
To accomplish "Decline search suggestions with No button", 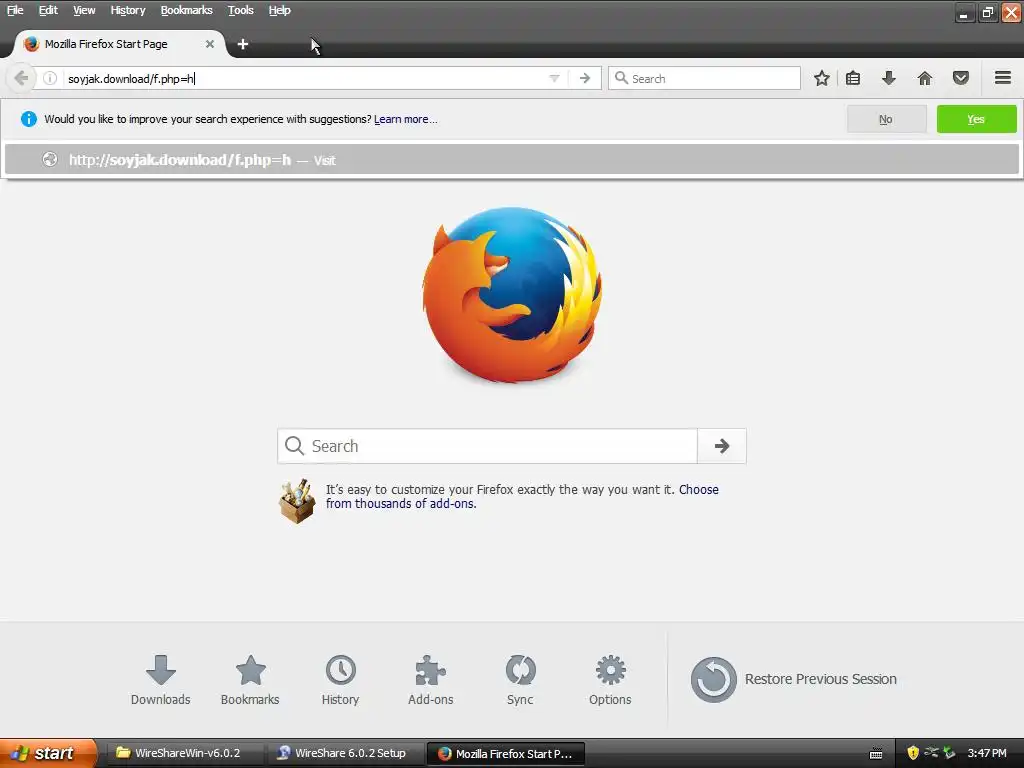I will coord(886,119).
